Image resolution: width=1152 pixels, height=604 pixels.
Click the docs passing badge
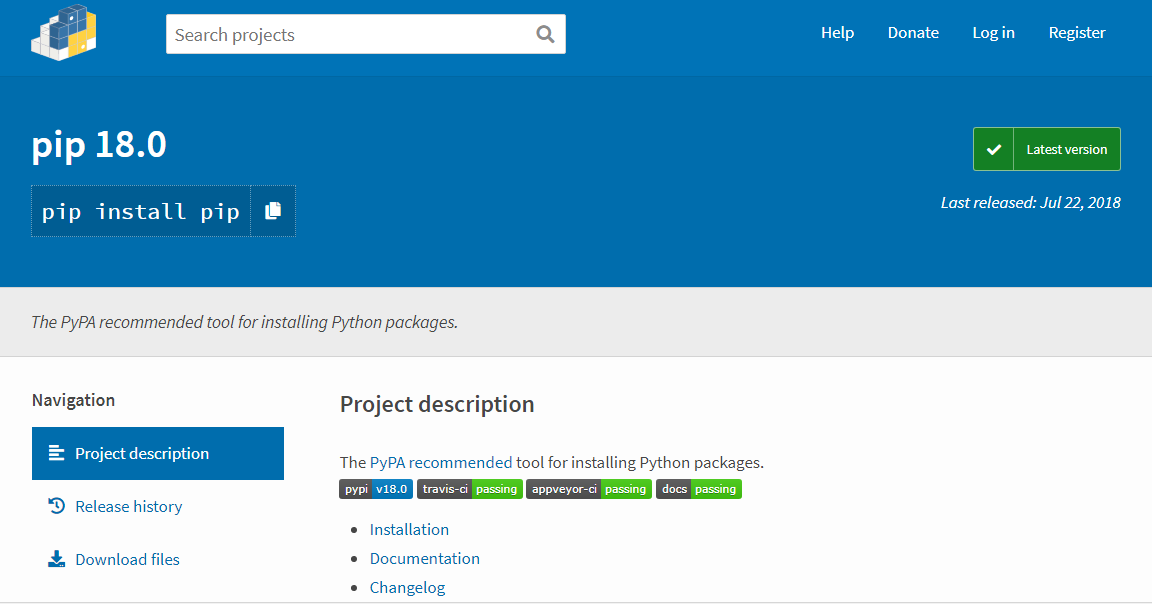tap(699, 489)
